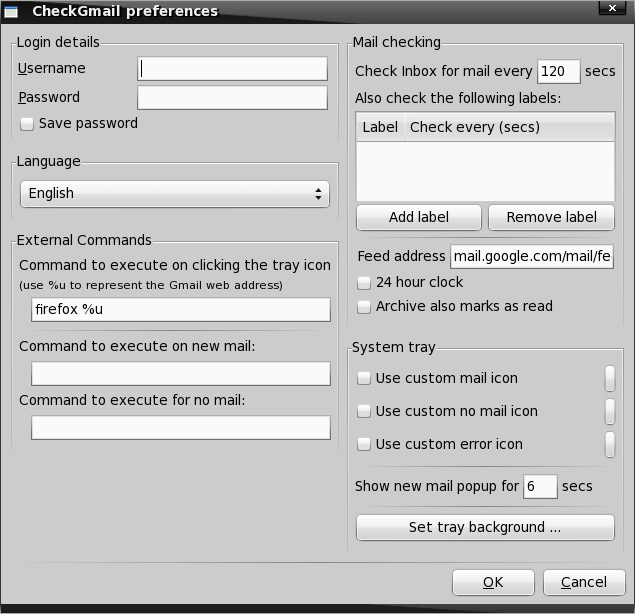Click the custom error icon chooser button

pyautogui.click(x=609, y=445)
